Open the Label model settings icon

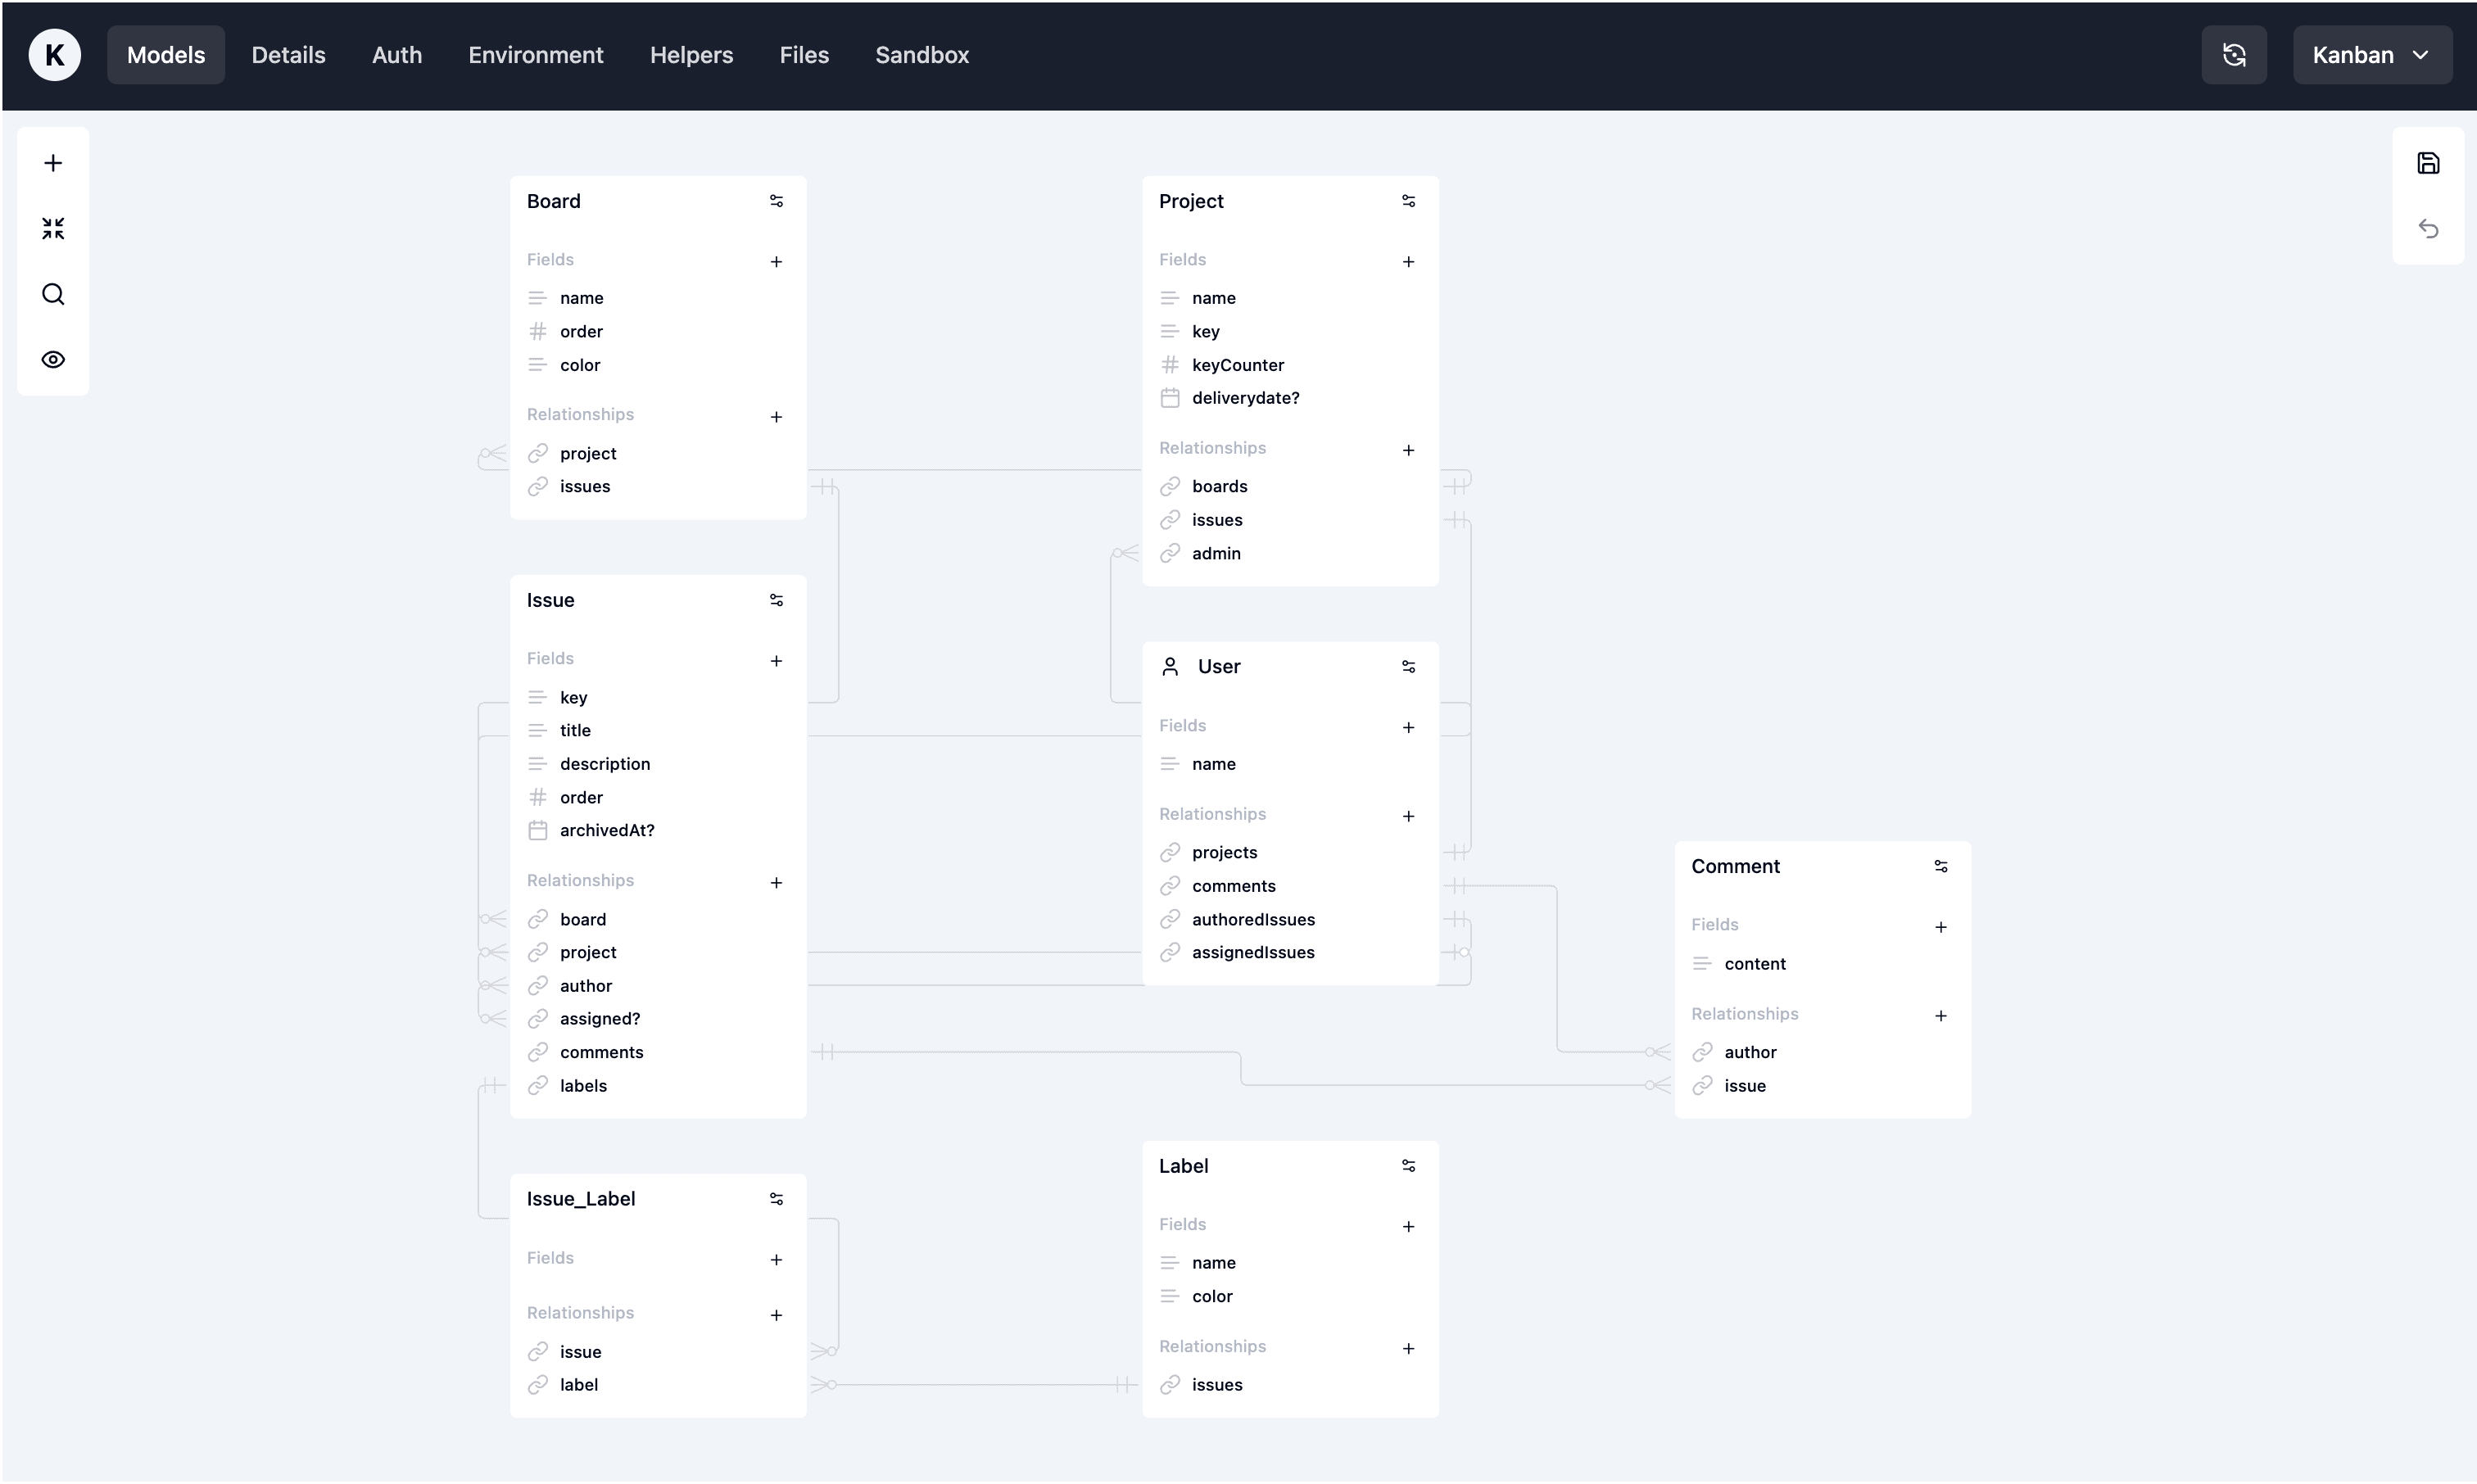tap(1408, 1166)
